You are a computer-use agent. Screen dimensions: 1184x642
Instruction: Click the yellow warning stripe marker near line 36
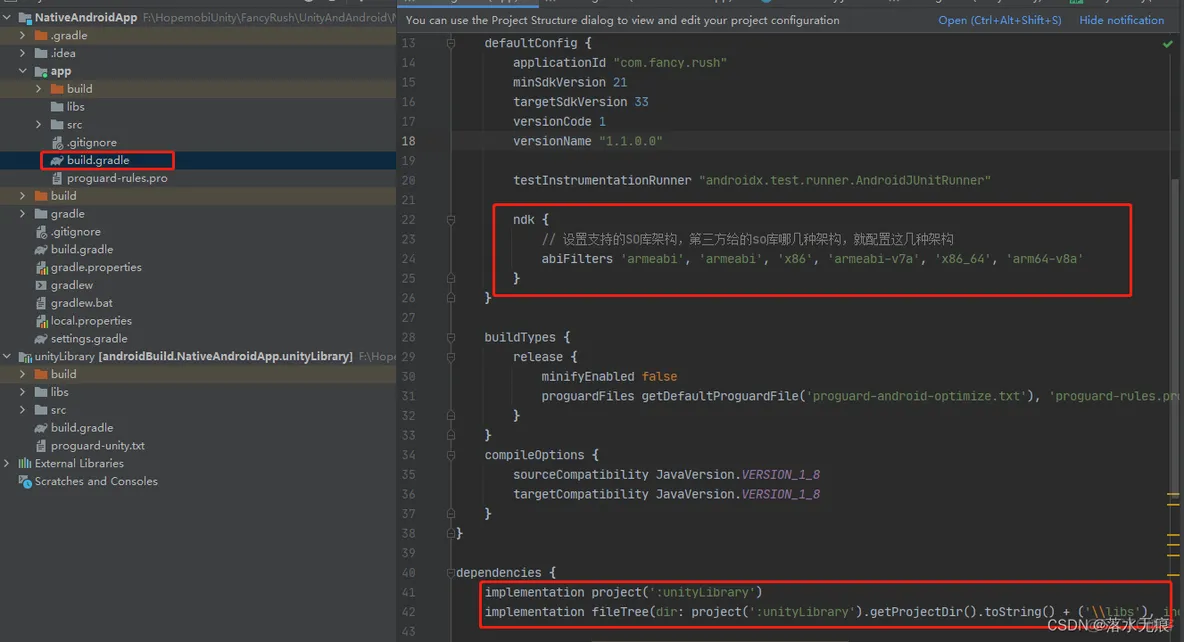click(1173, 496)
